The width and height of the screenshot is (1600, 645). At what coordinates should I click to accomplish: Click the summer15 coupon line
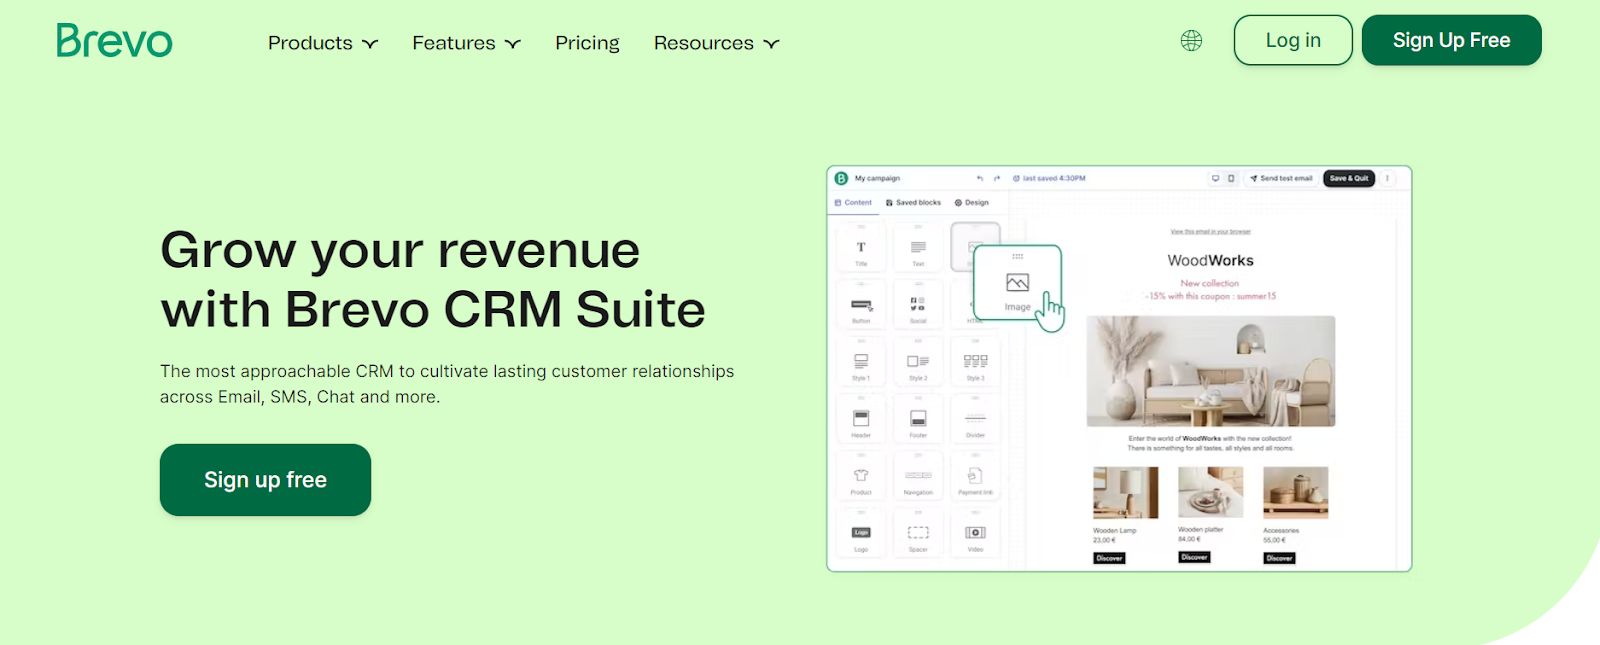[x=1211, y=296]
